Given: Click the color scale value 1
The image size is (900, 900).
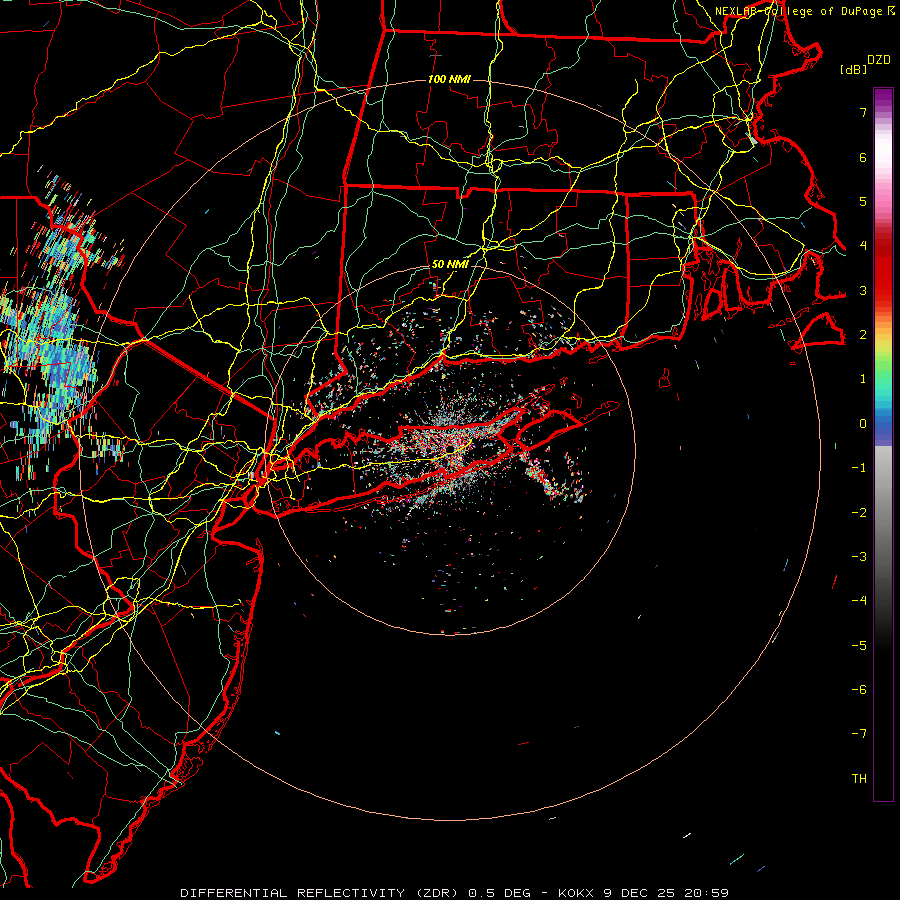Looking at the screenshot, I should tap(863, 379).
